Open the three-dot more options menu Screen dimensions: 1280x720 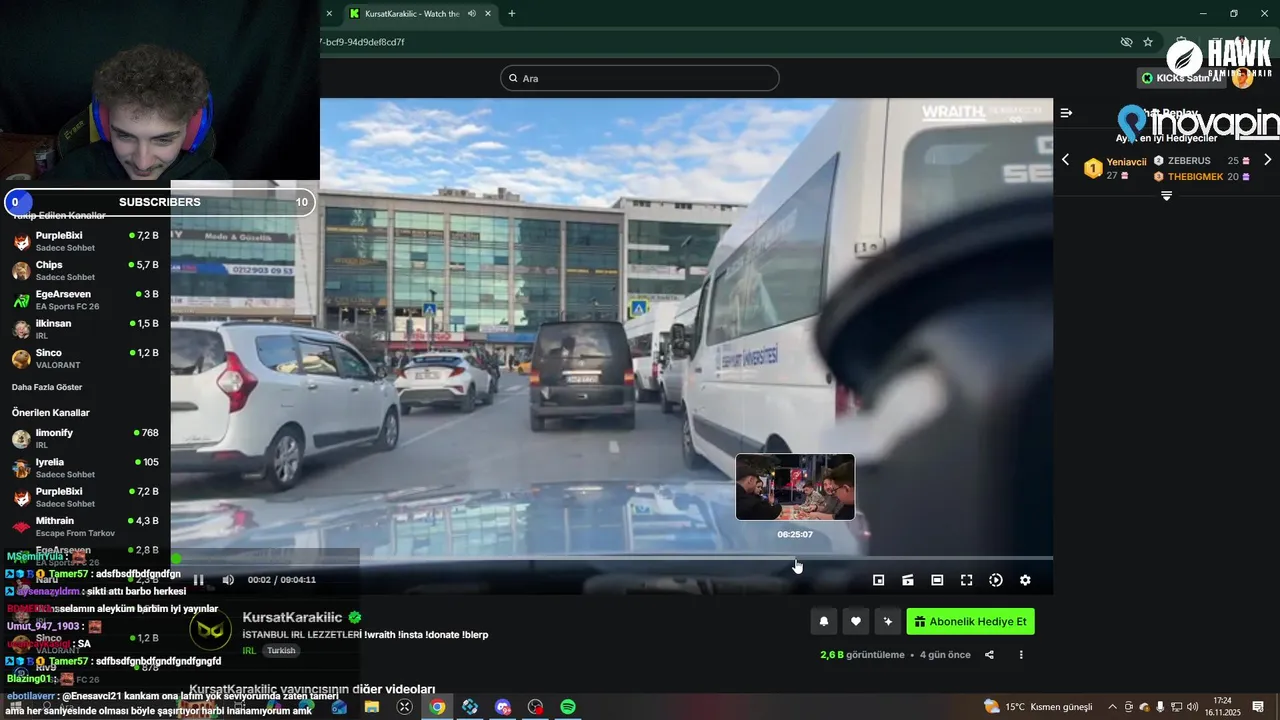click(x=1021, y=655)
